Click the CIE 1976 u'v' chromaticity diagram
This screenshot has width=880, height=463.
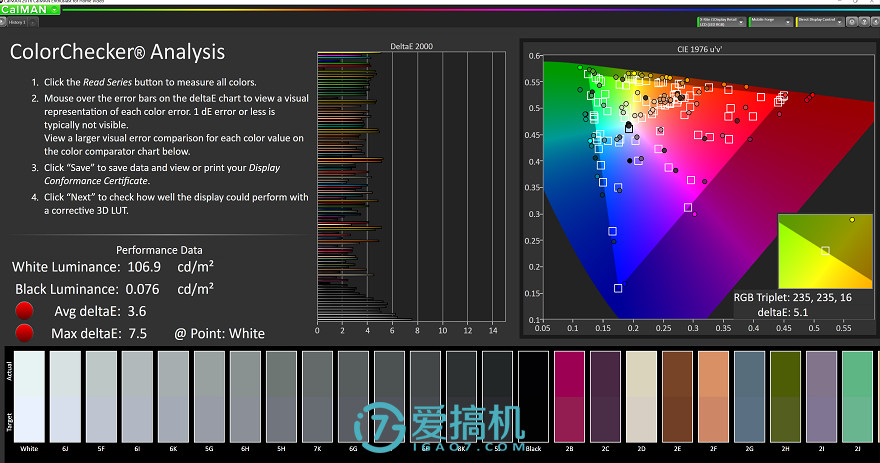(710, 187)
